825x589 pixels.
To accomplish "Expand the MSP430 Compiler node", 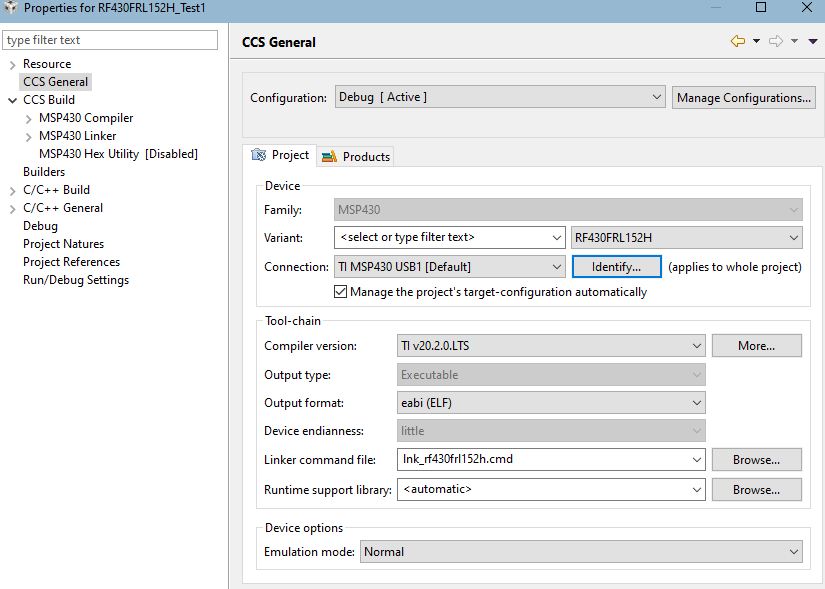I will point(28,119).
